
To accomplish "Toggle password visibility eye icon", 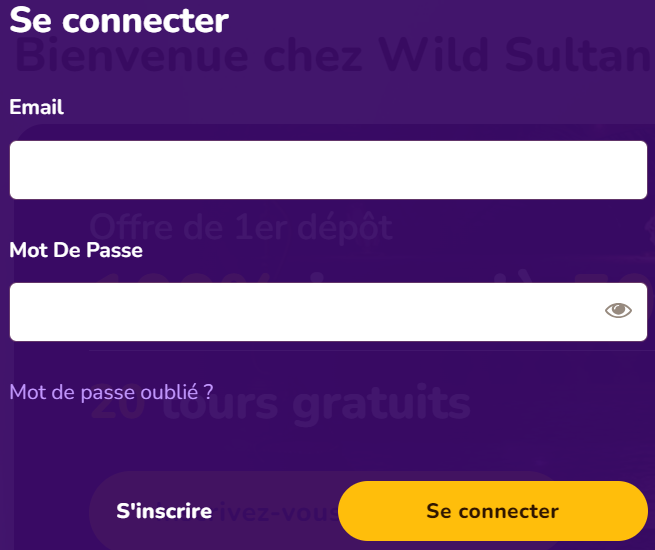I will click(x=618, y=310).
